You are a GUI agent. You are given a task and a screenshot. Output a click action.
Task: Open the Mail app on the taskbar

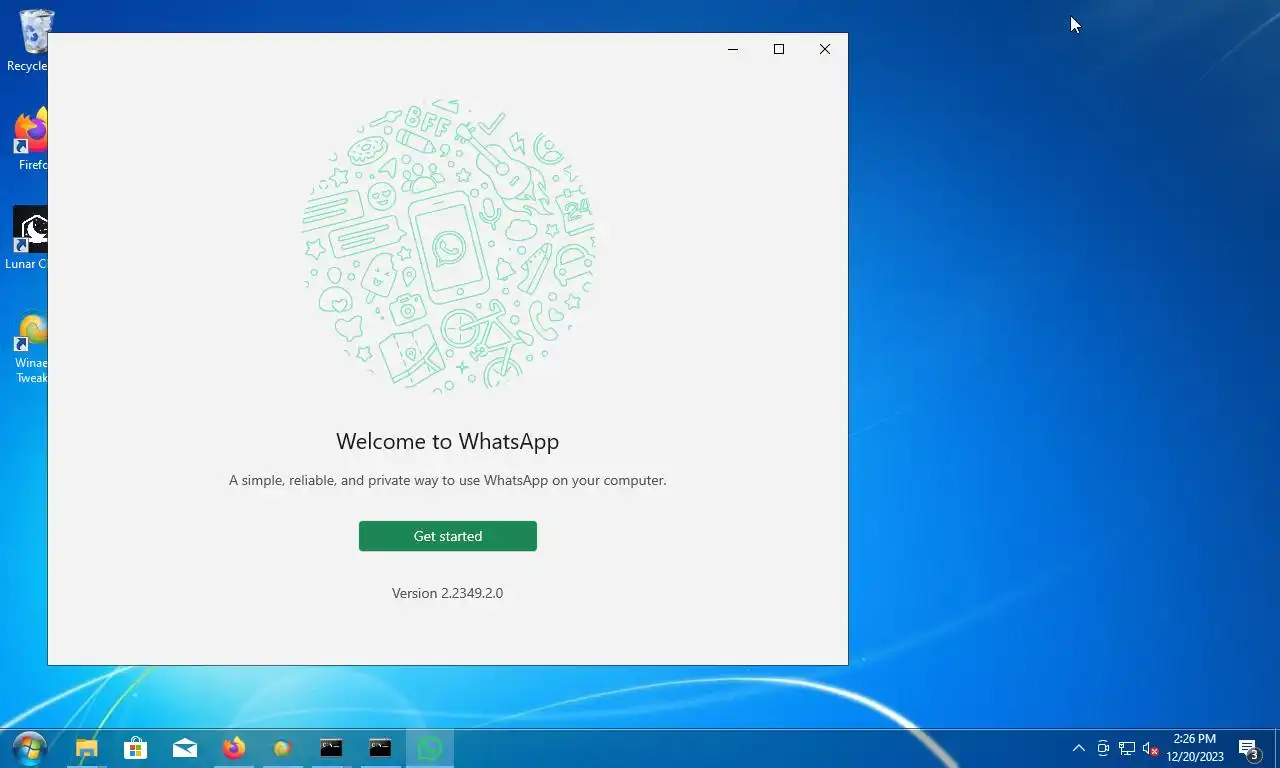tap(184, 748)
